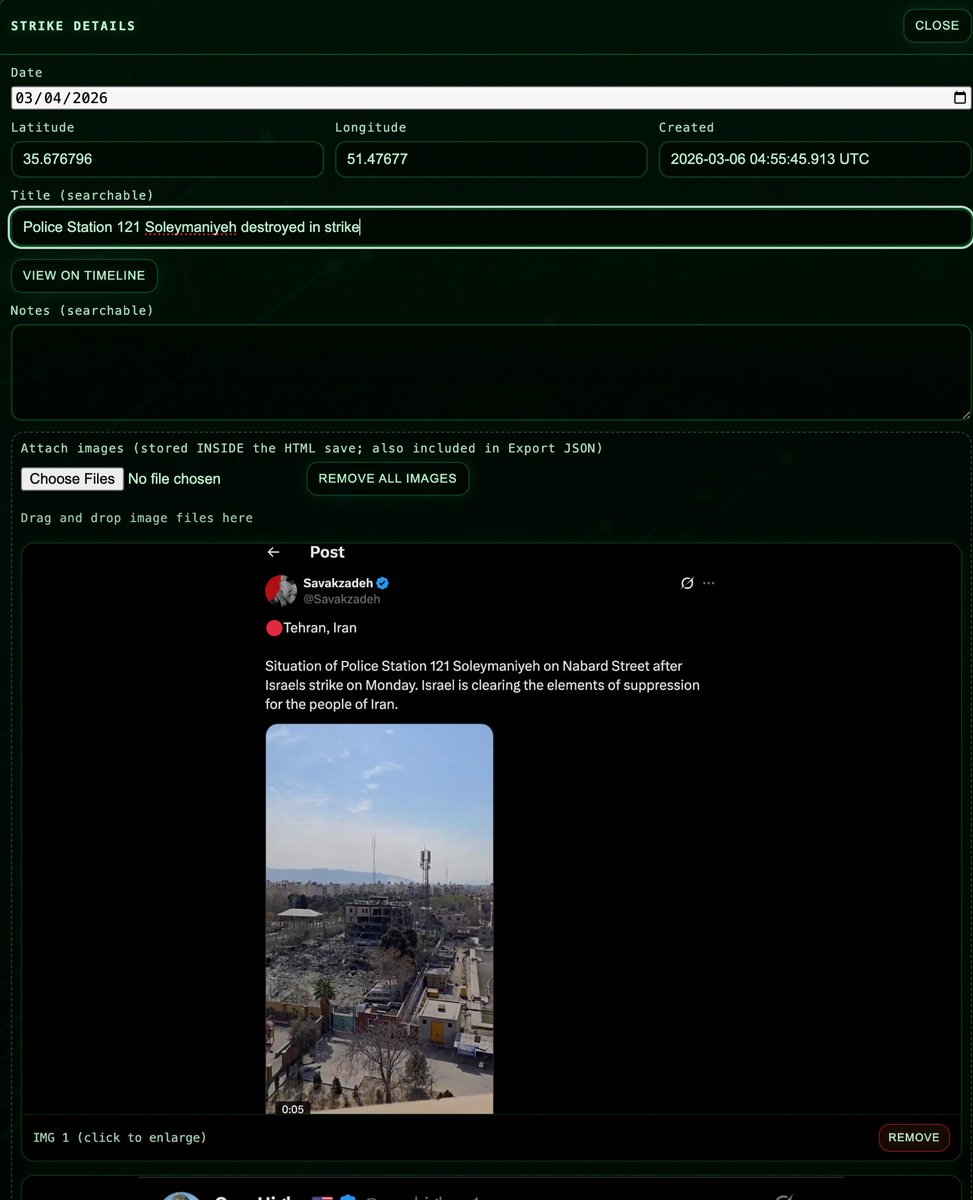Open the date picker calendar icon
Image resolution: width=973 pixels, height=1200 pixels.
coord(959,97)
